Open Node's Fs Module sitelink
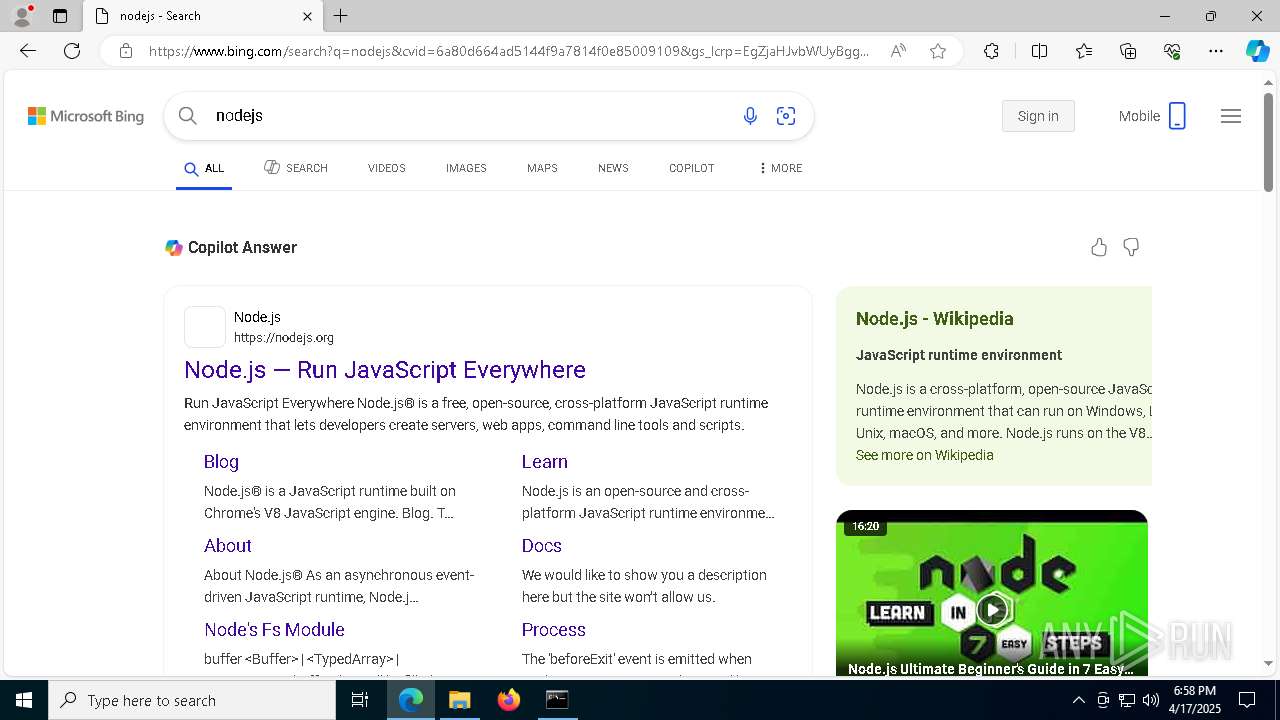The width and height of the screenshot is (1280, 720). point(274,630)
